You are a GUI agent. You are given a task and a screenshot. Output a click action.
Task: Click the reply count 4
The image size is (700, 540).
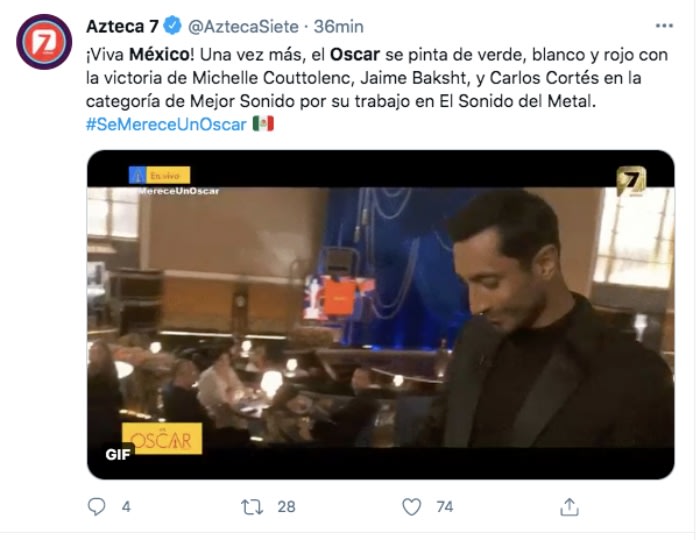[126, 507]
